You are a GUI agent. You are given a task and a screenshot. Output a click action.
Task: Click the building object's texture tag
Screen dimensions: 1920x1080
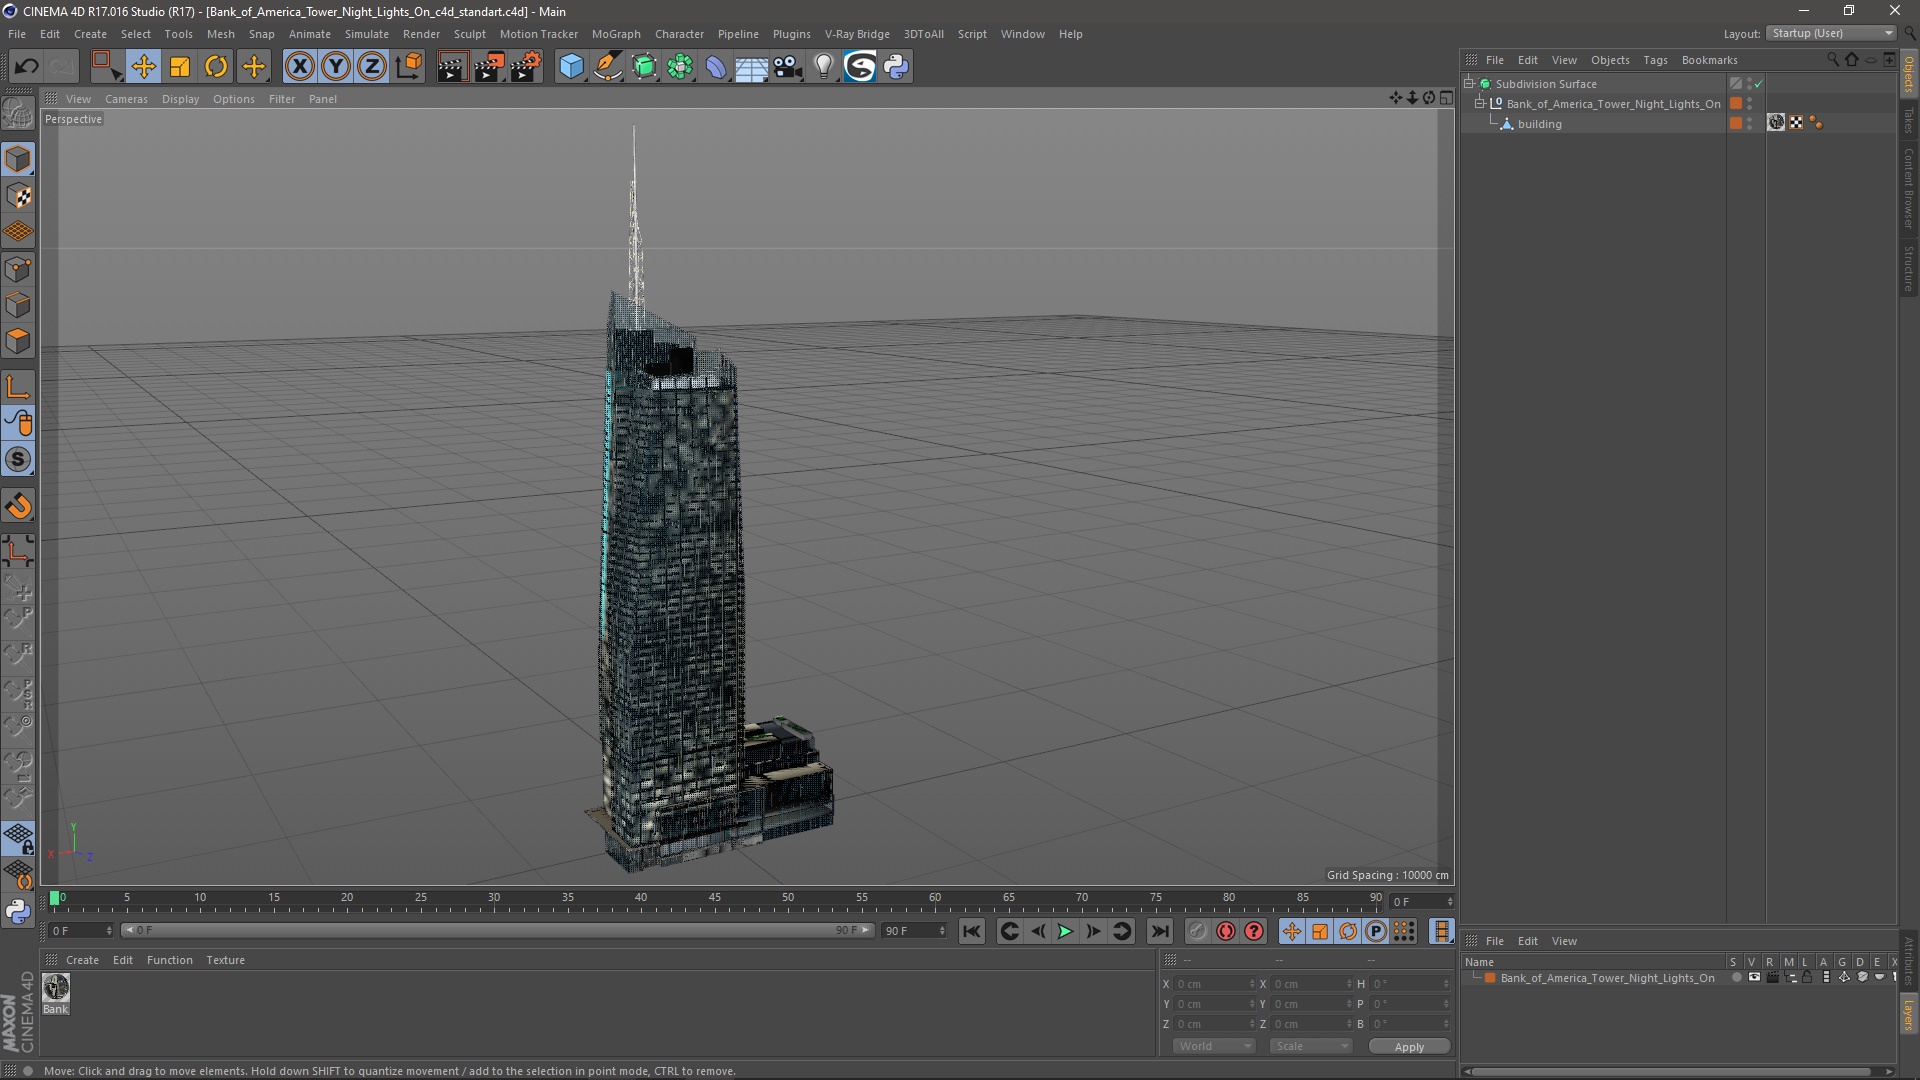[1776, 122]
